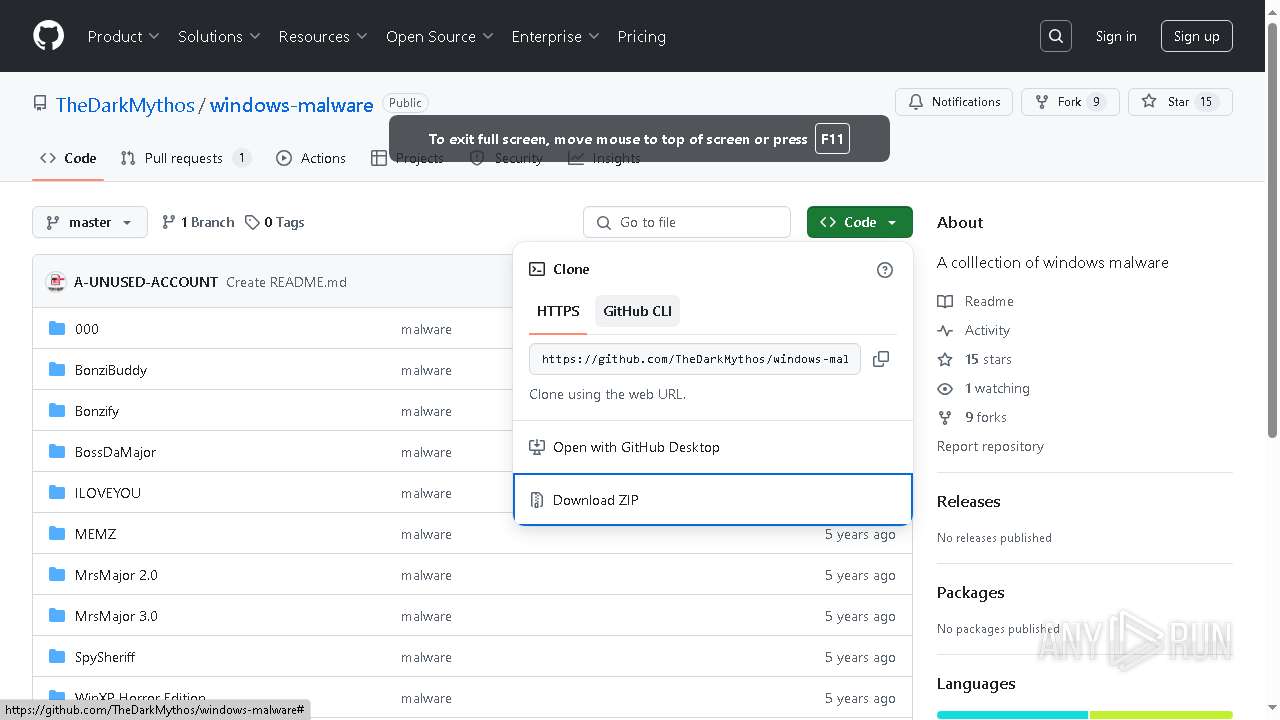Click the search magnifier icon in header

(x=1056, y=36)
